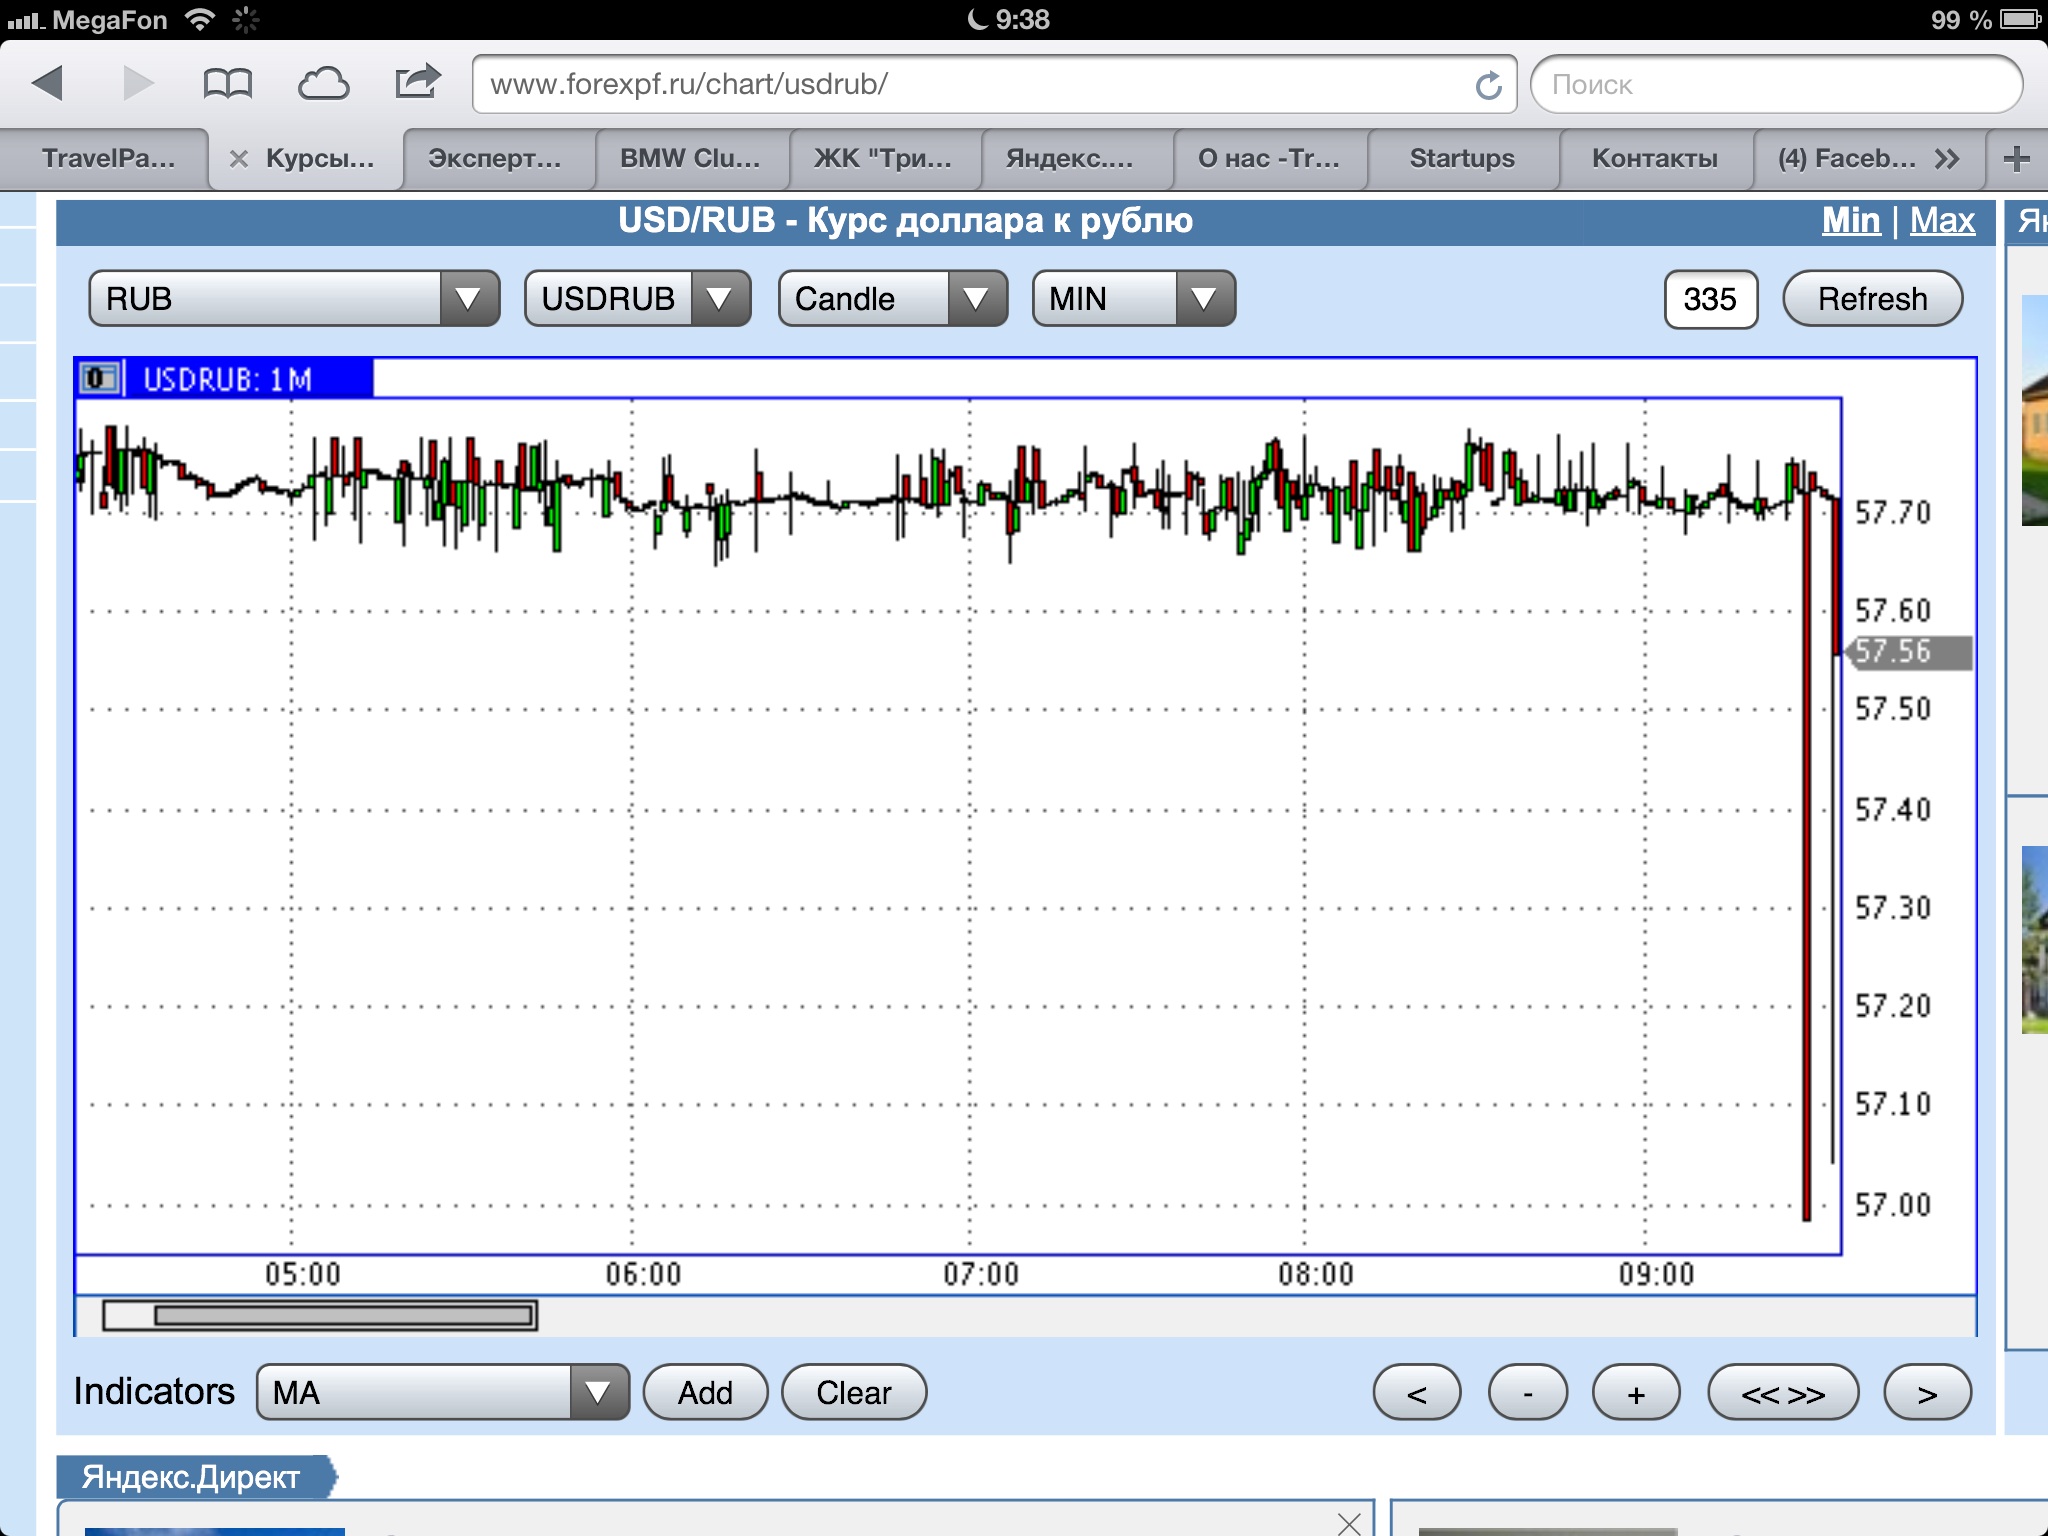This screenshot has height=1536, width=2048.
Task: Switch to ЖК "Три... tab
Action: coord(883,158)
